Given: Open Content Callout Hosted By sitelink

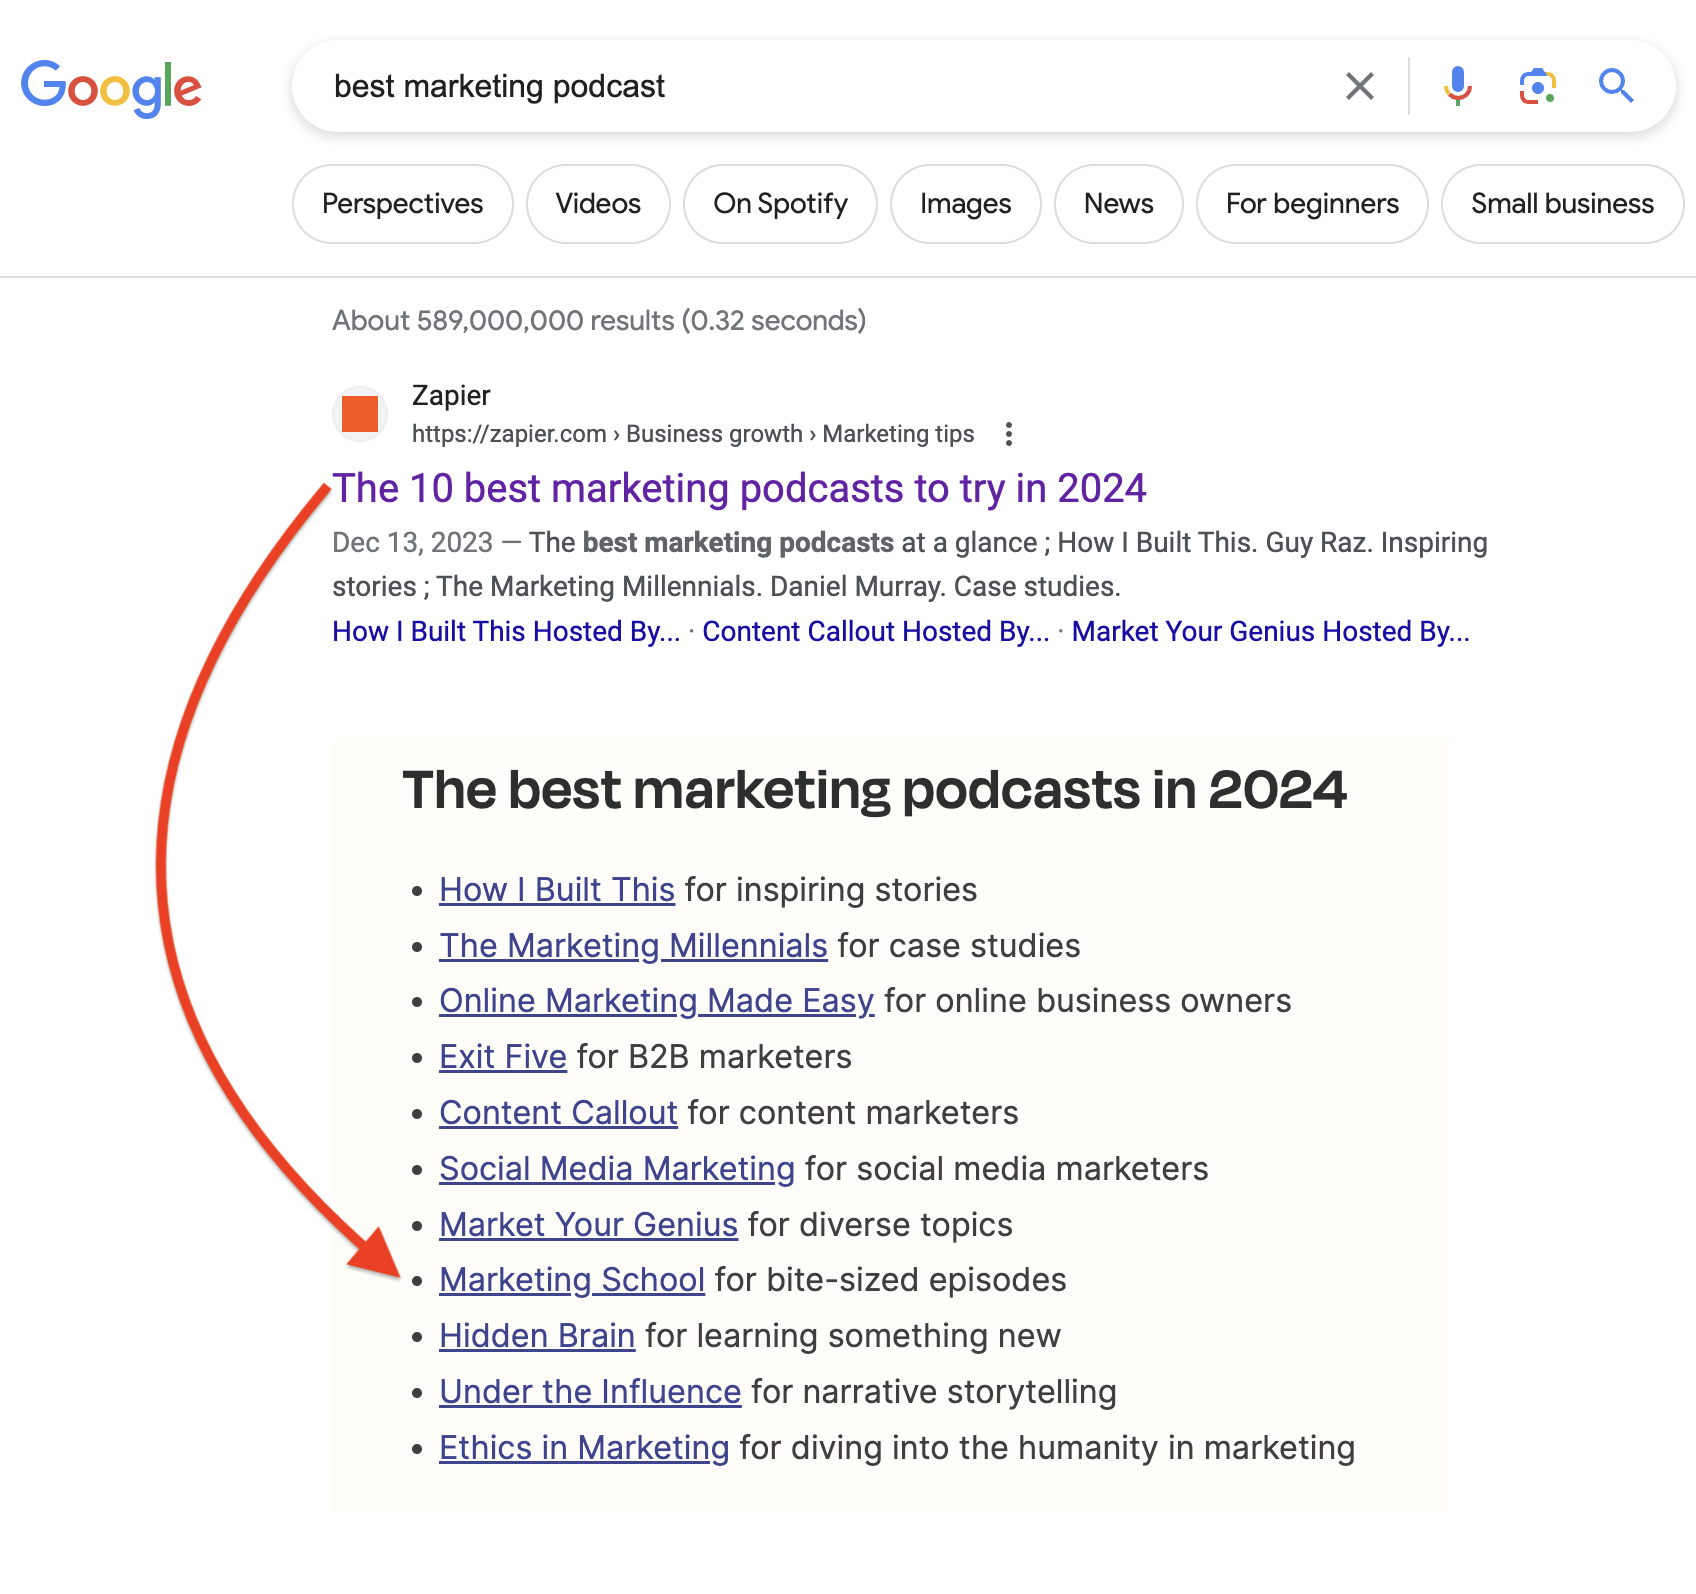Looking at the screenshot, I should coord(875,632).
